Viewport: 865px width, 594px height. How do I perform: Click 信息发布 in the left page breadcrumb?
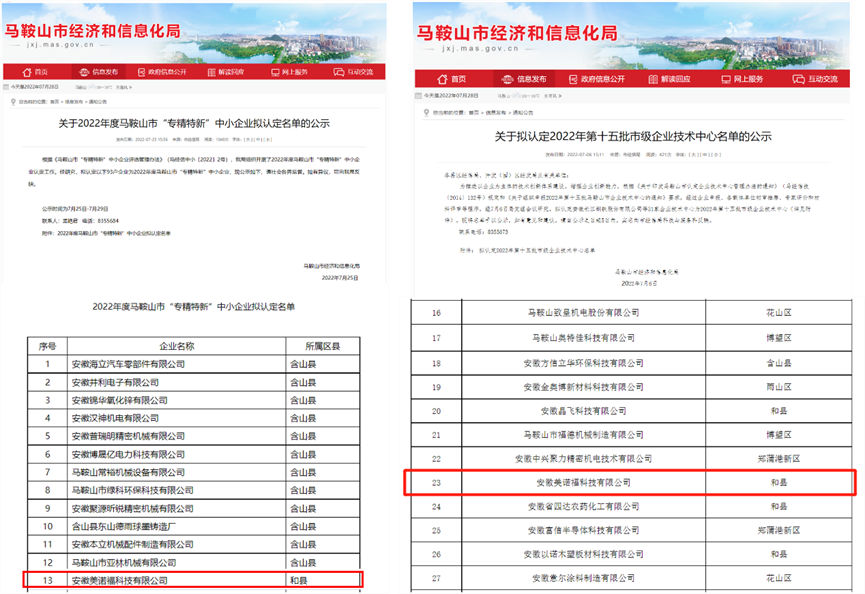(73, 102)
